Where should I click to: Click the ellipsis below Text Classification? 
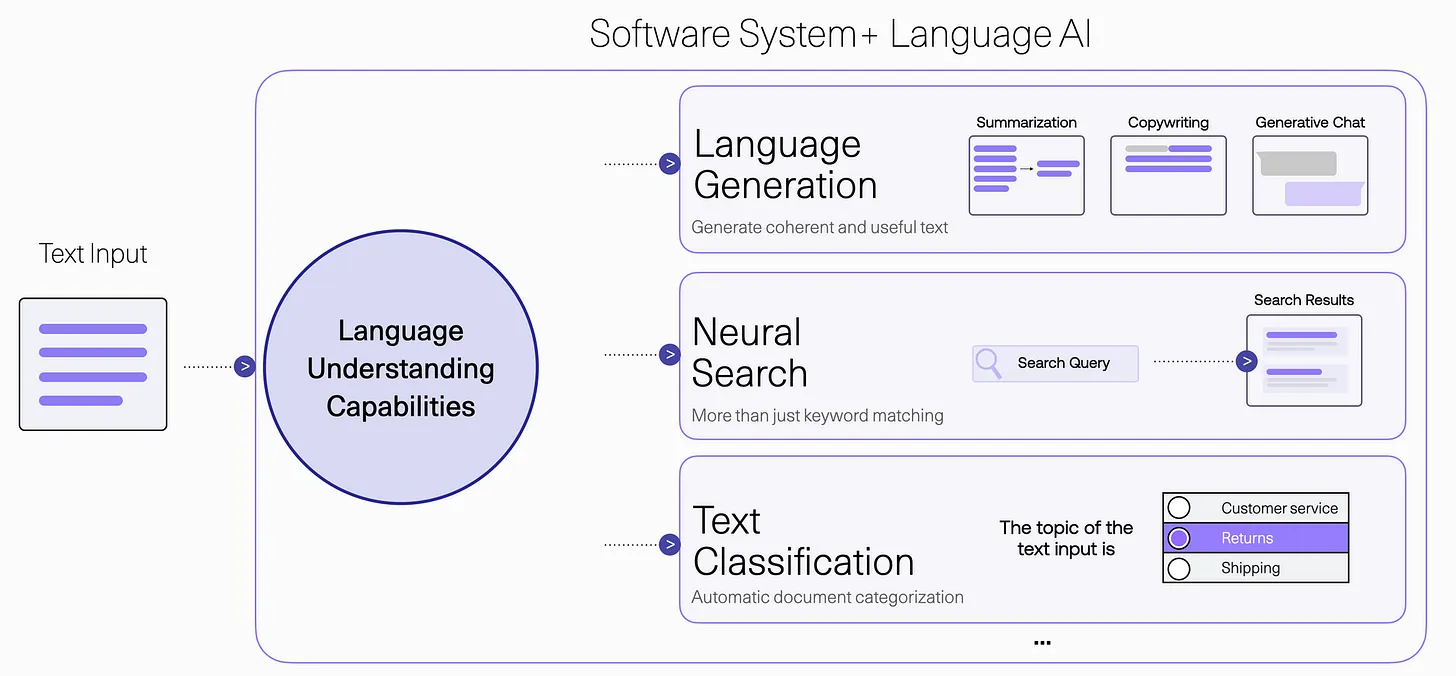point(1042,643)
